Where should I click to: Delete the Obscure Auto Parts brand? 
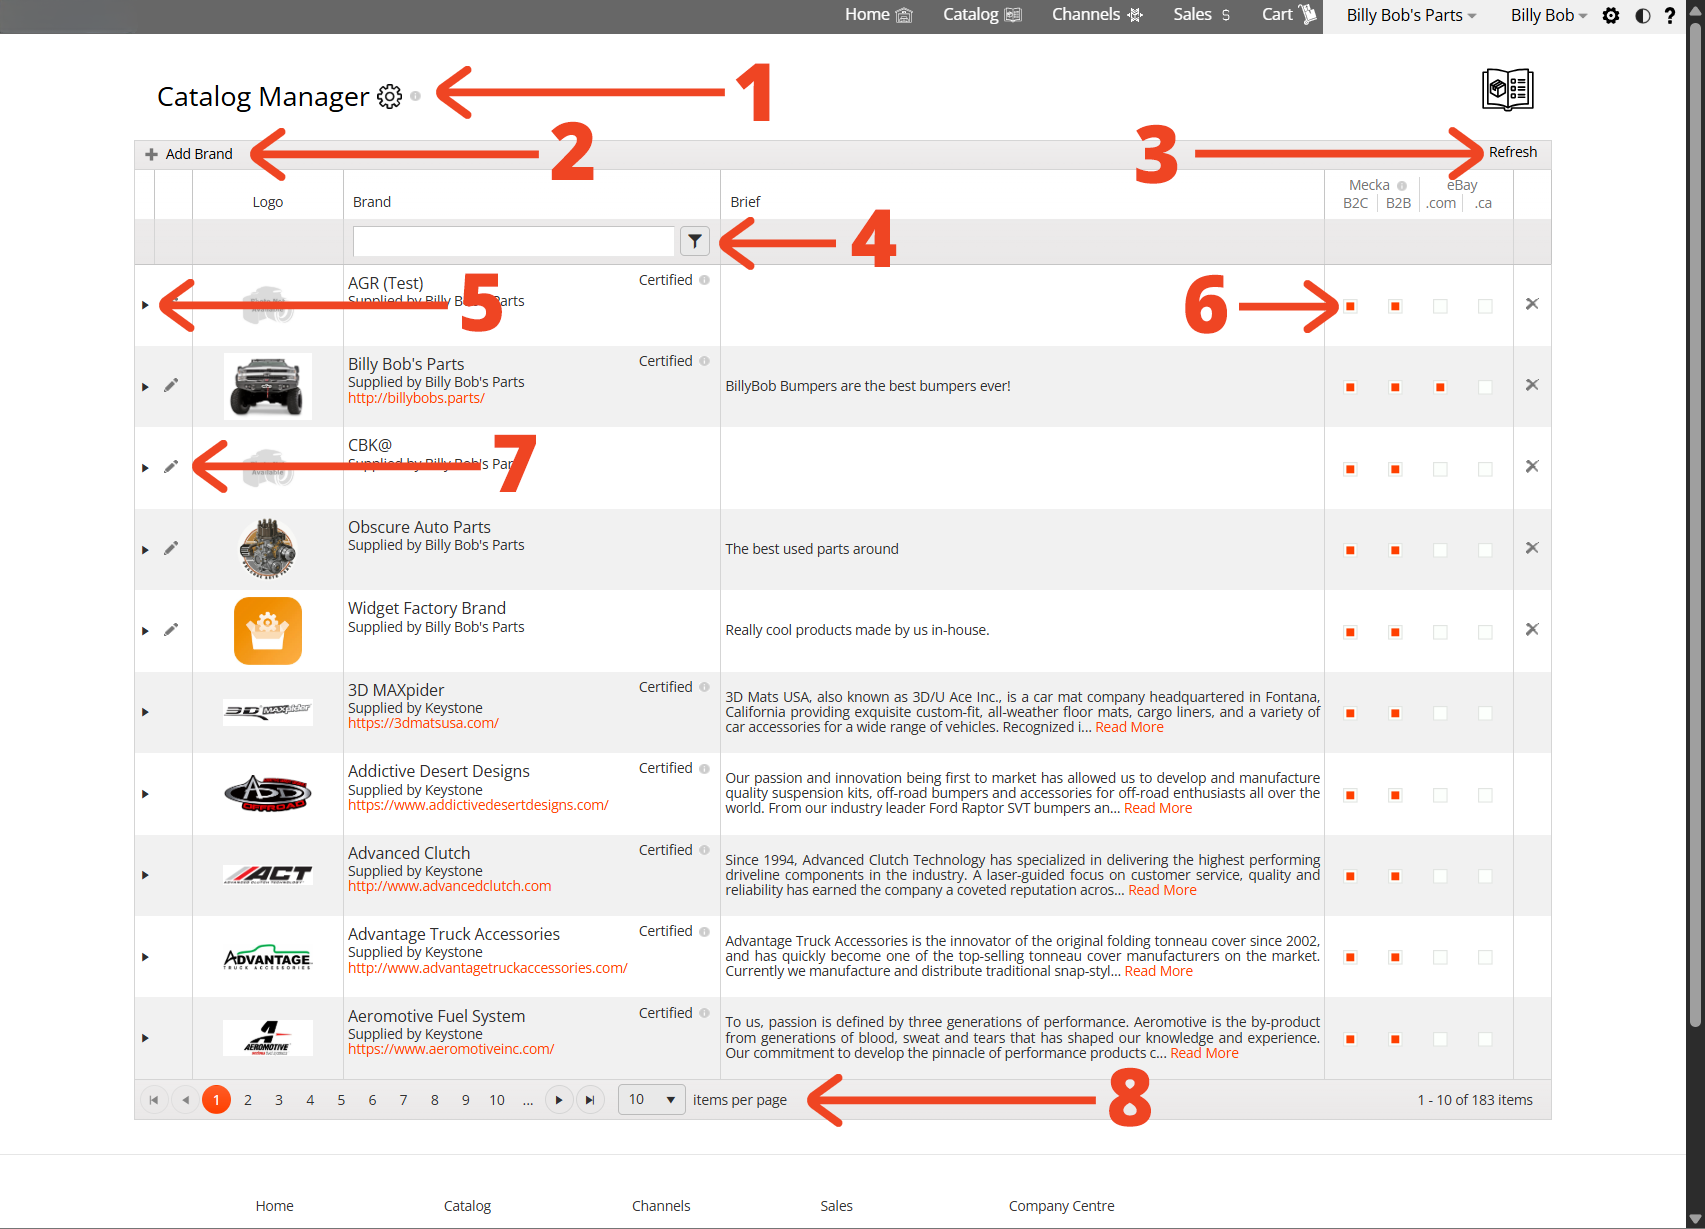pyautogui.click(x=1532, y=548)
